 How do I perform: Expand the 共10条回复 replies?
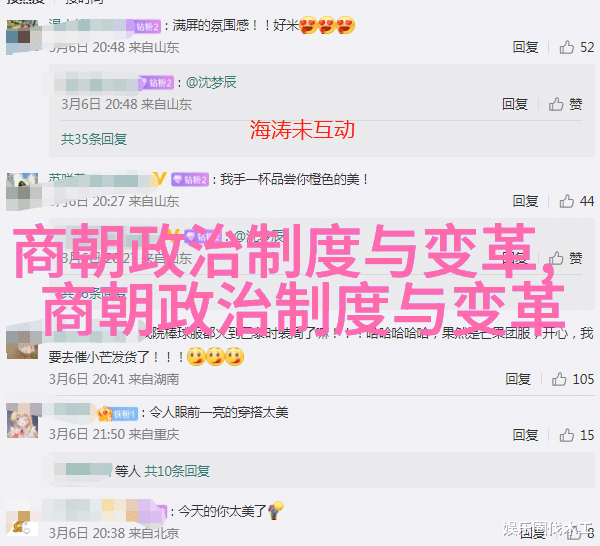click(177, 471)
